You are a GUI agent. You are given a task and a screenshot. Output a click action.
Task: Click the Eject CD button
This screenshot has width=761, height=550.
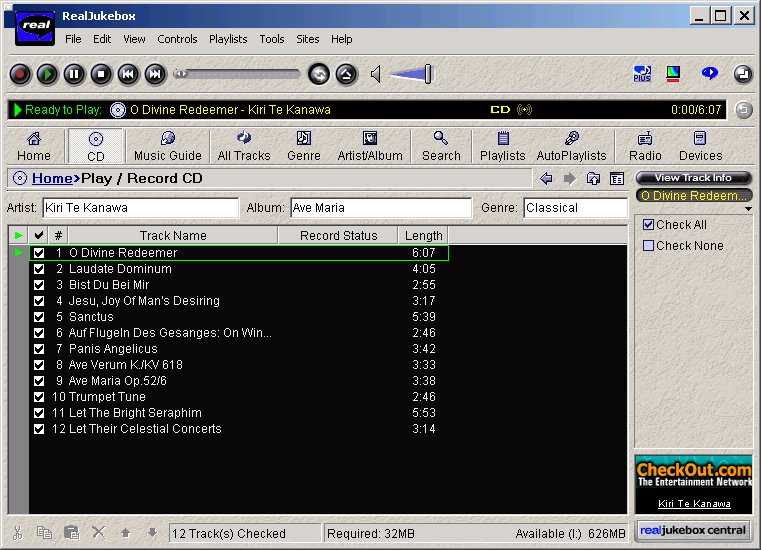(x=346, y=74)
